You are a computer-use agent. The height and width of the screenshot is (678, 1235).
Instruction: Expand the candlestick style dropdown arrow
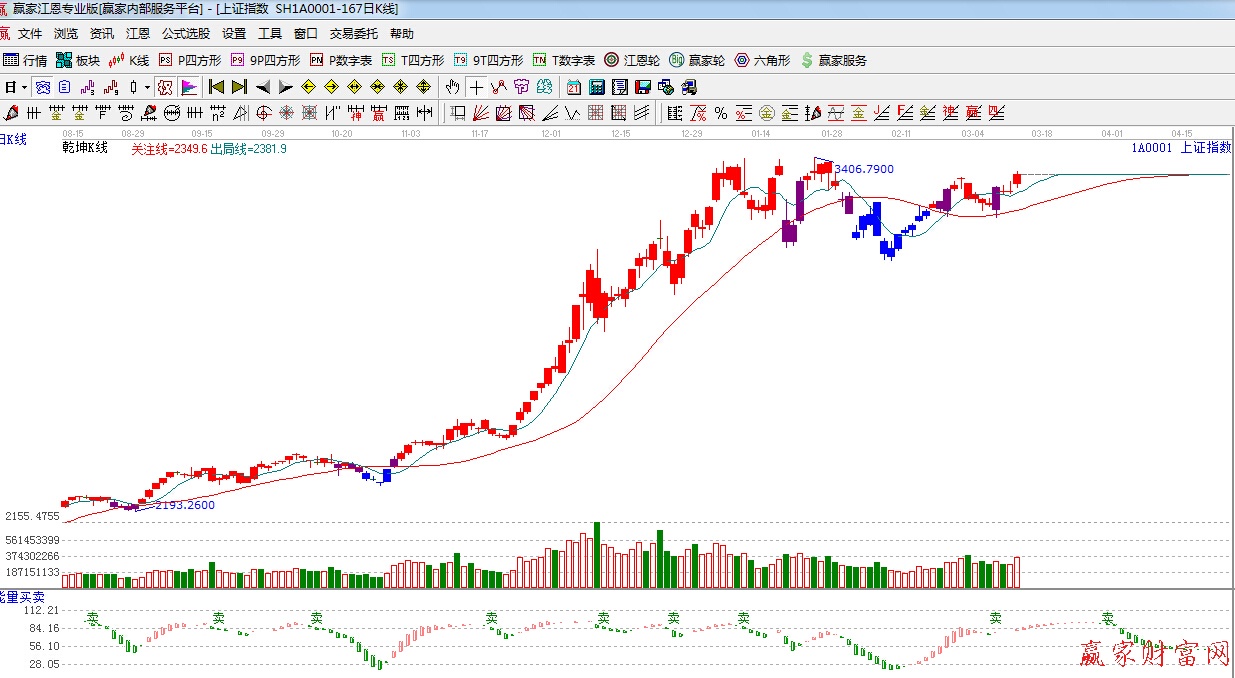tap(147, 87)
